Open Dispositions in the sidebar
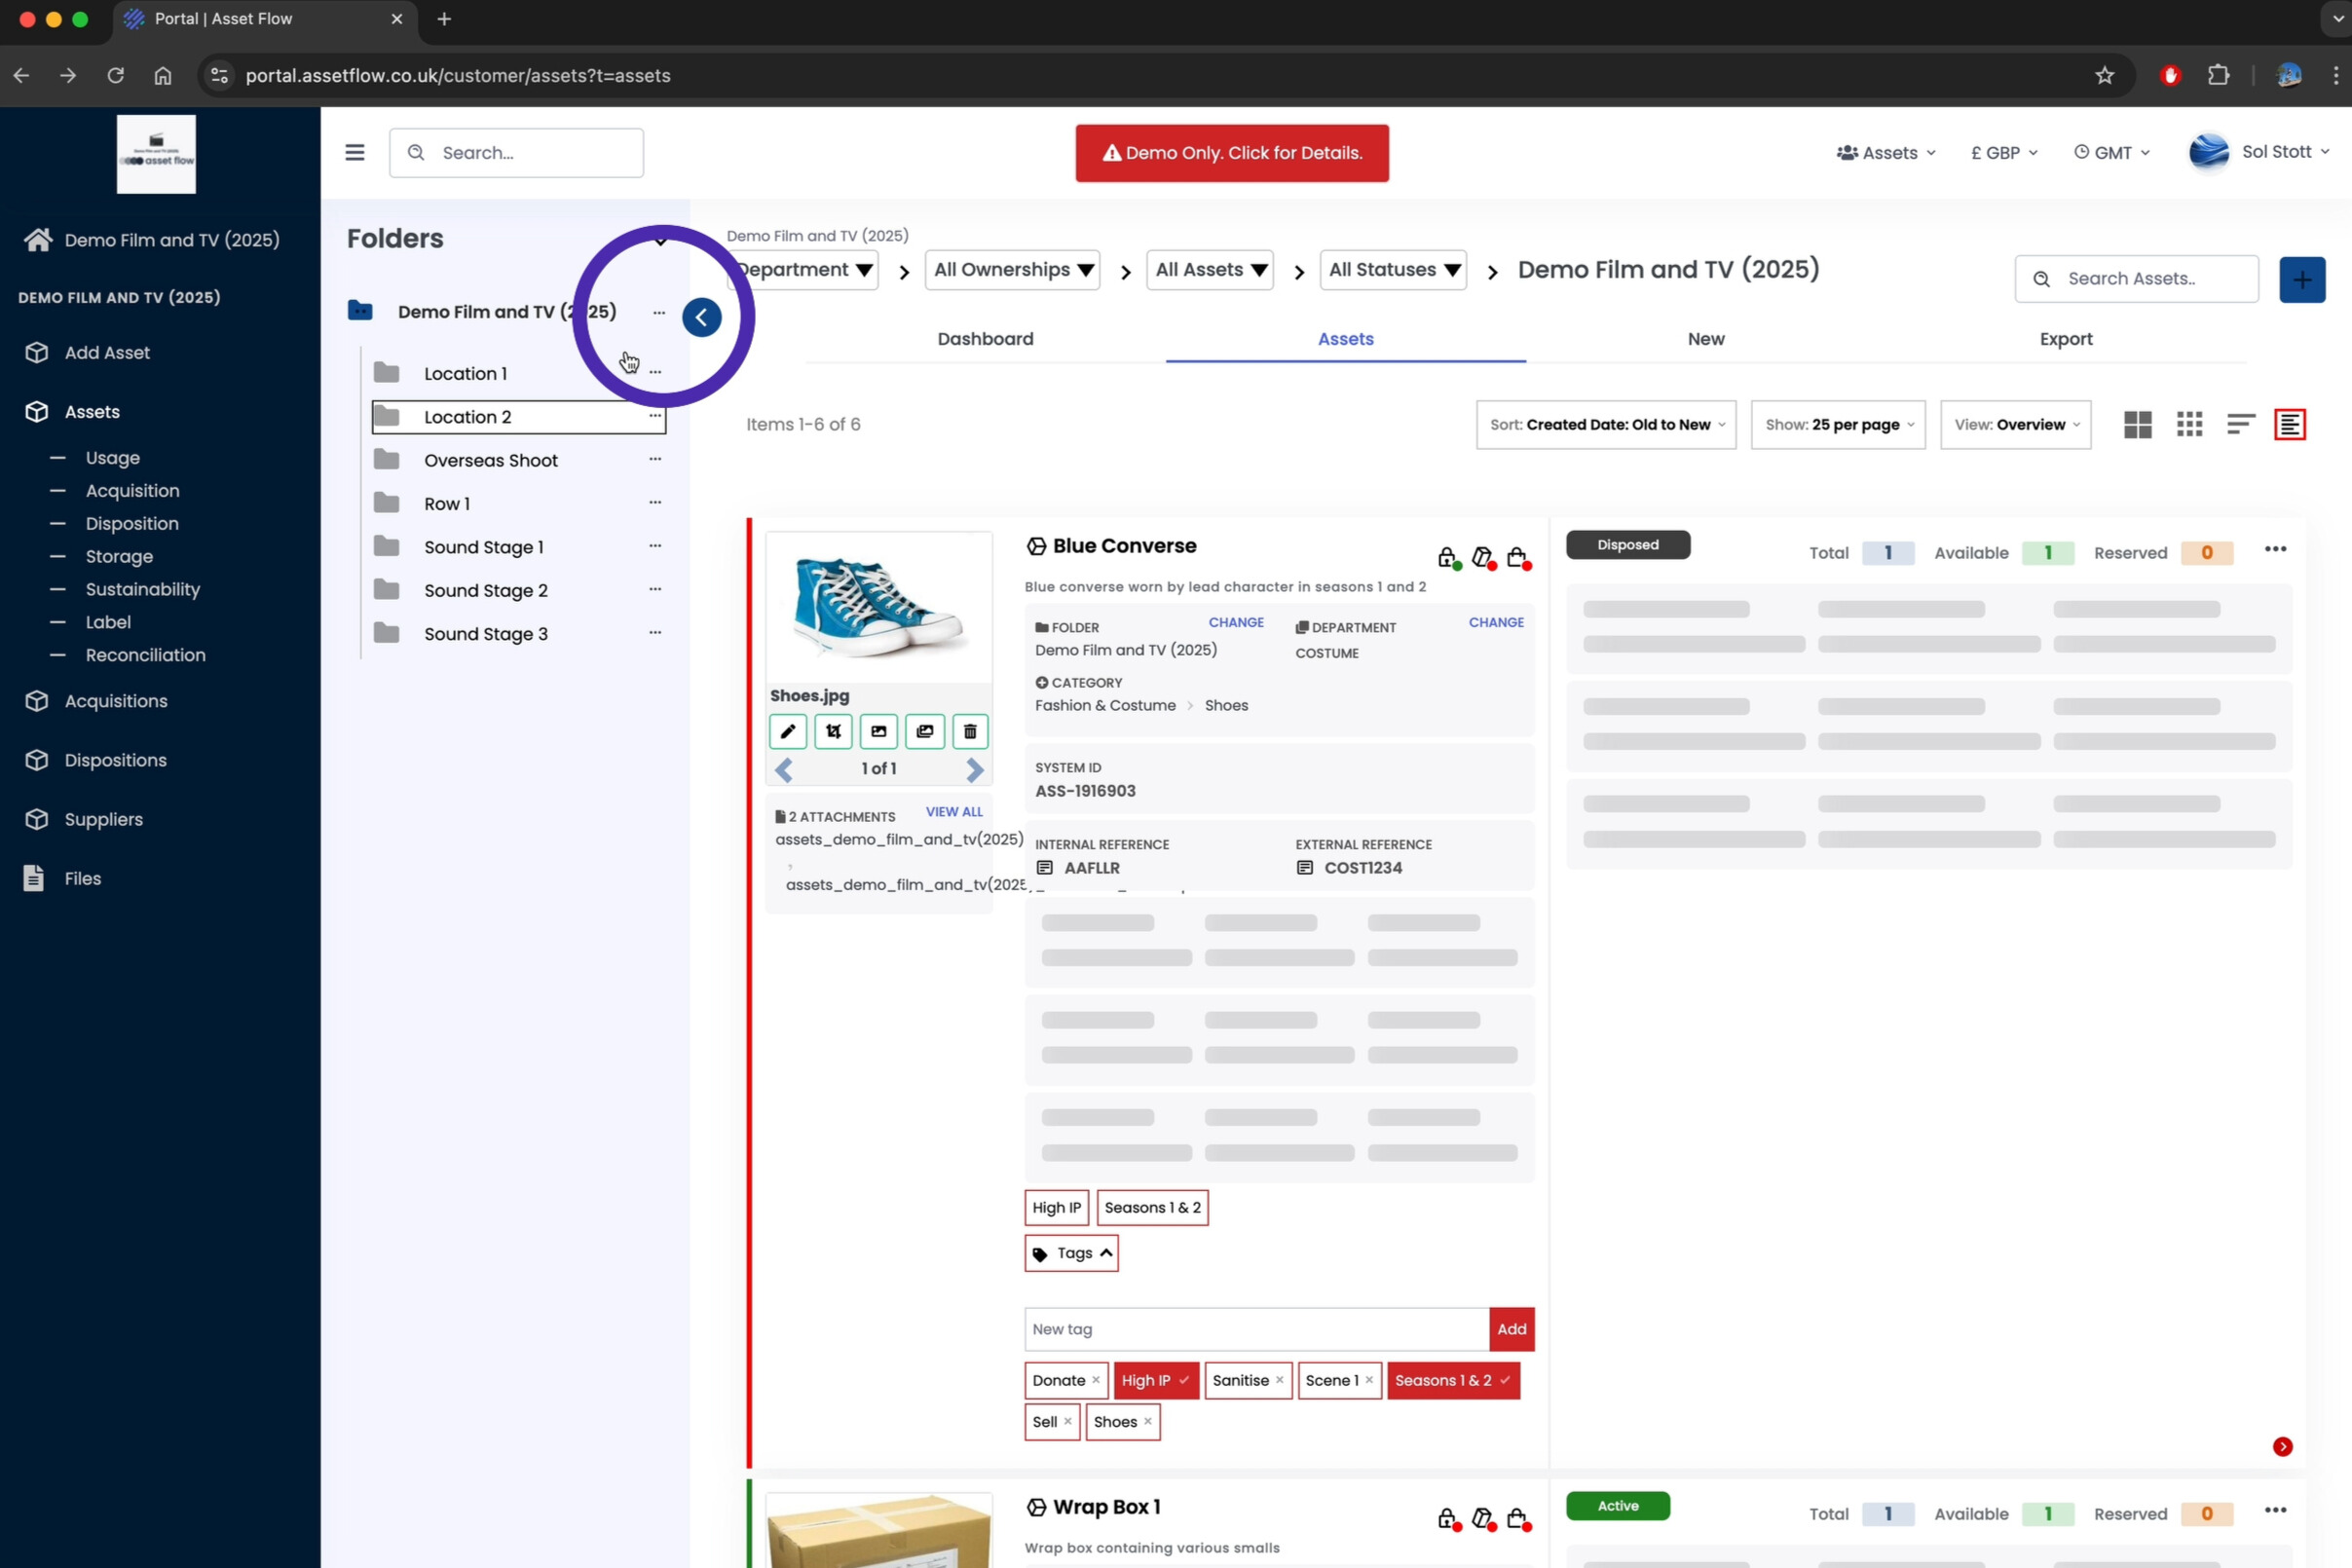Screen dimensions: 2352x1568 tap(116, 760)
